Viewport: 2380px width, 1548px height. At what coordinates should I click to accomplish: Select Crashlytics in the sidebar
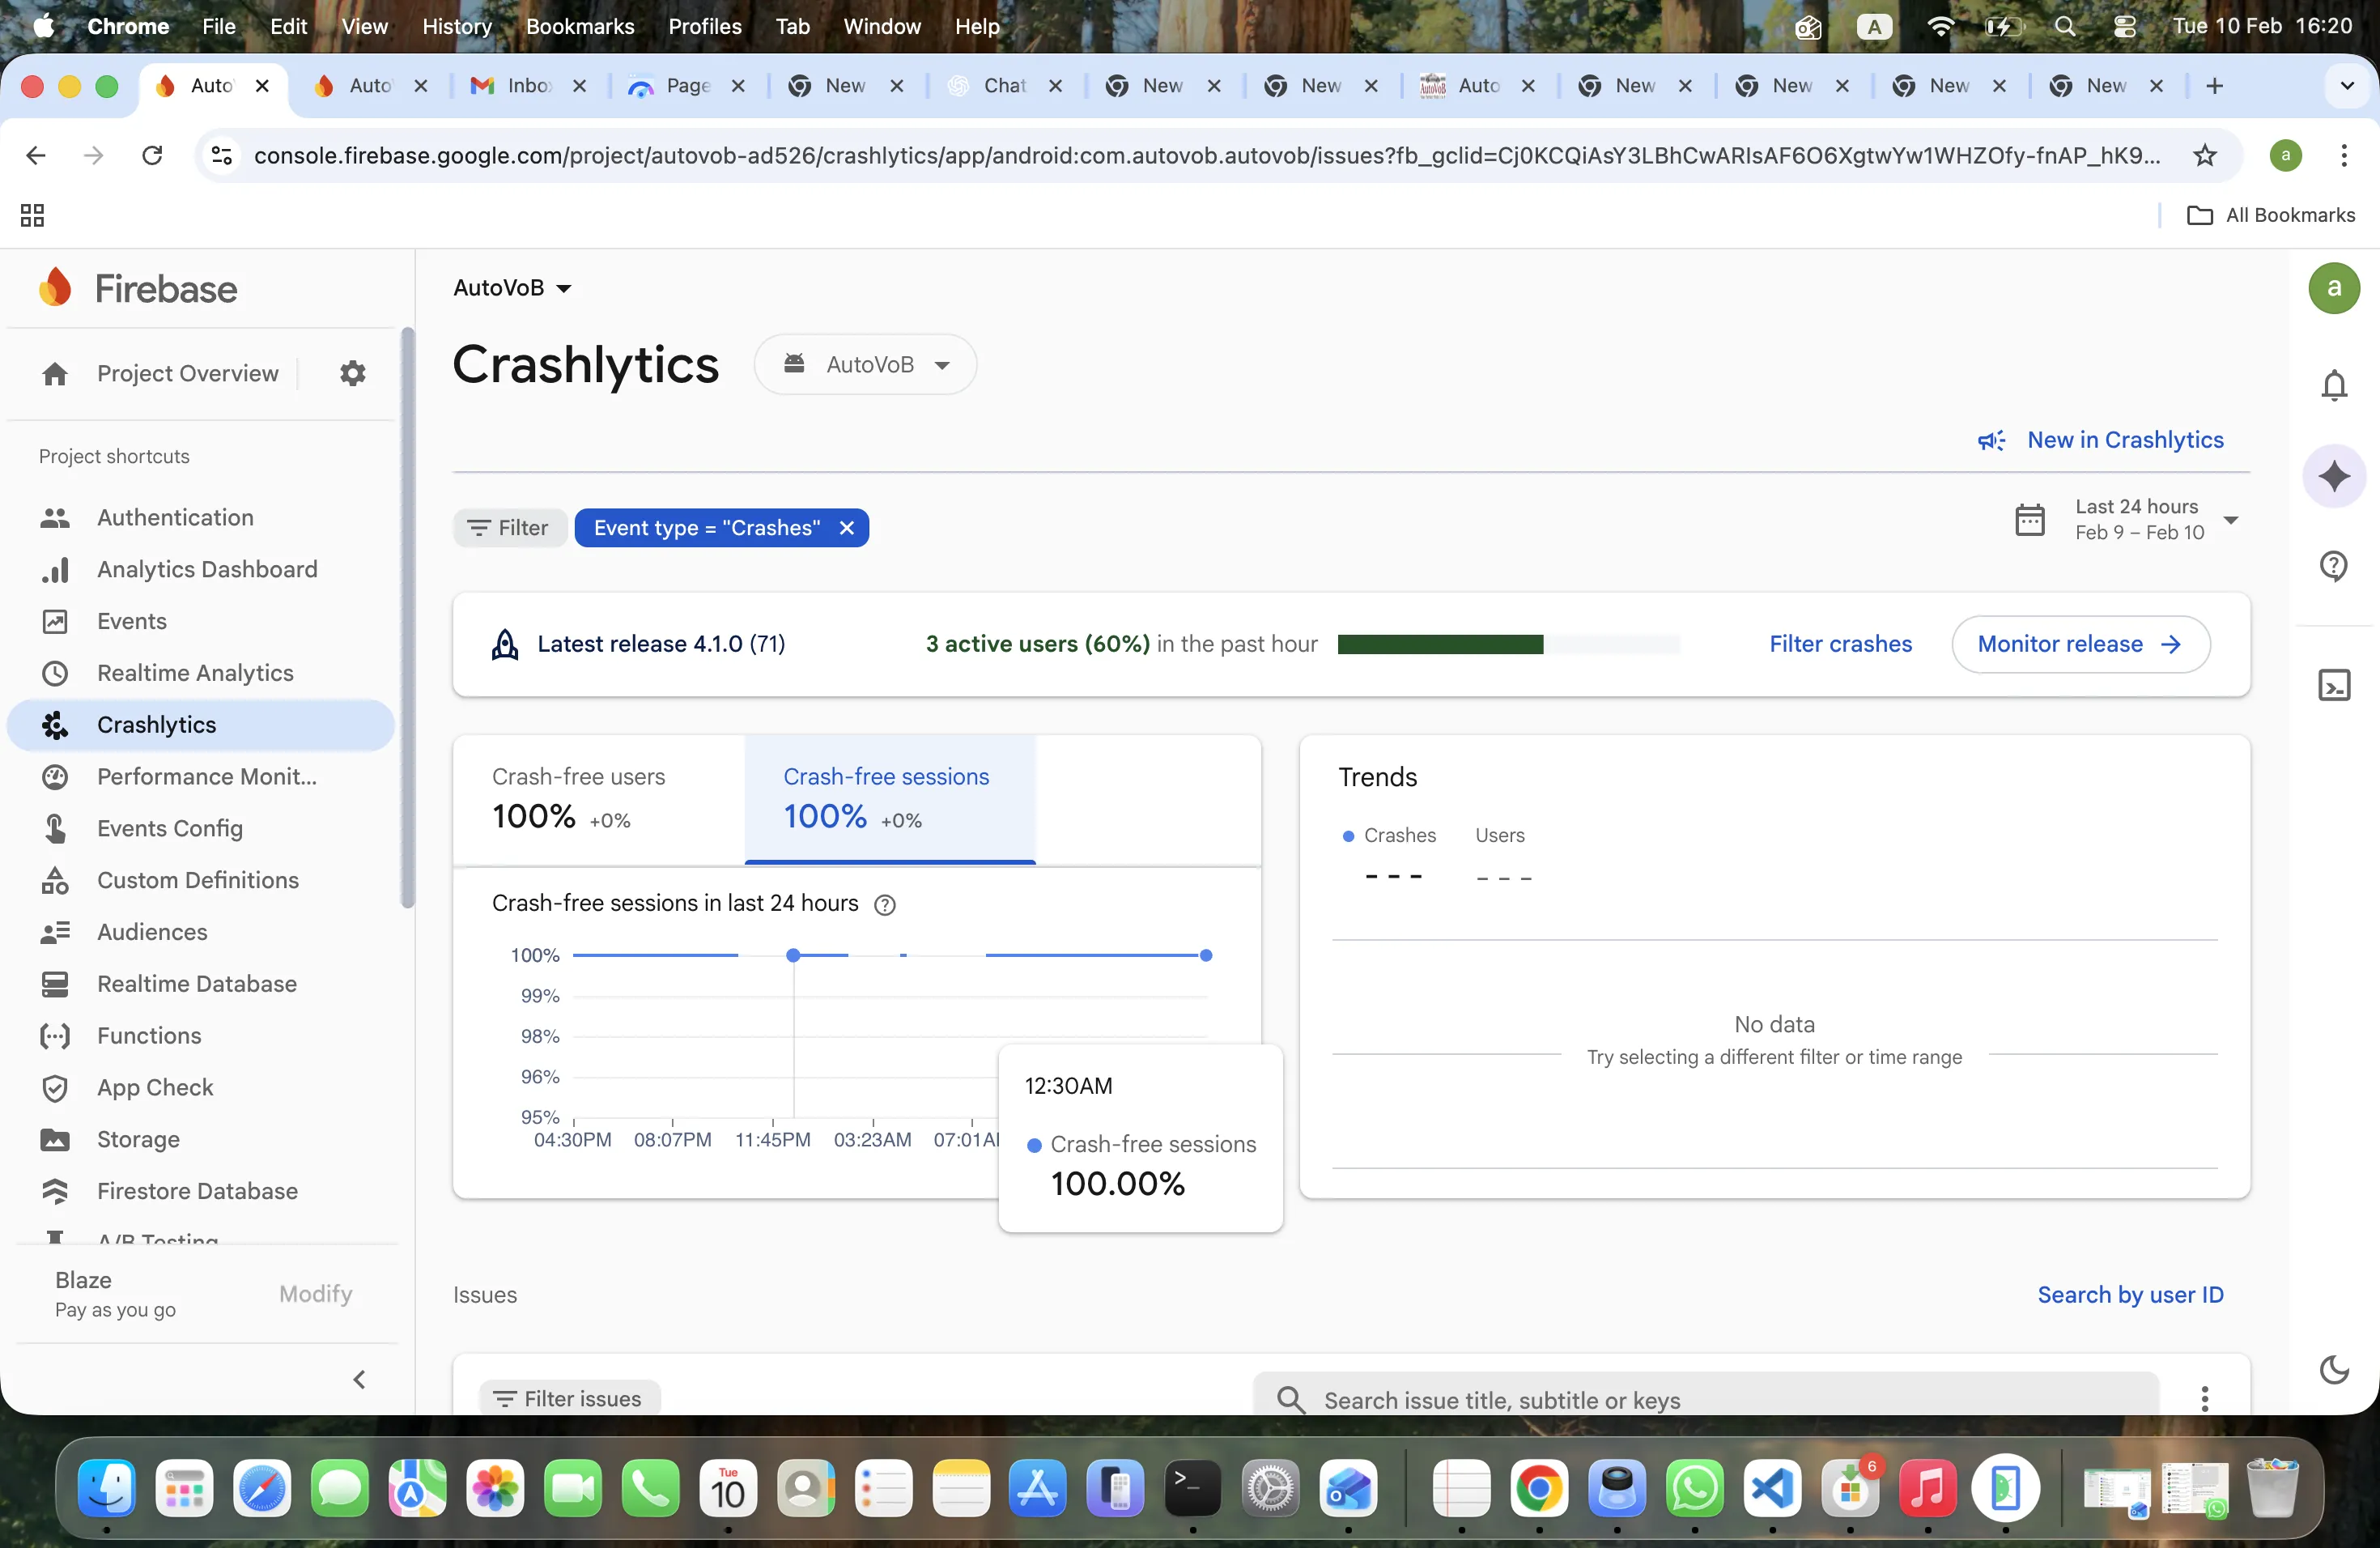pos(200,725)
